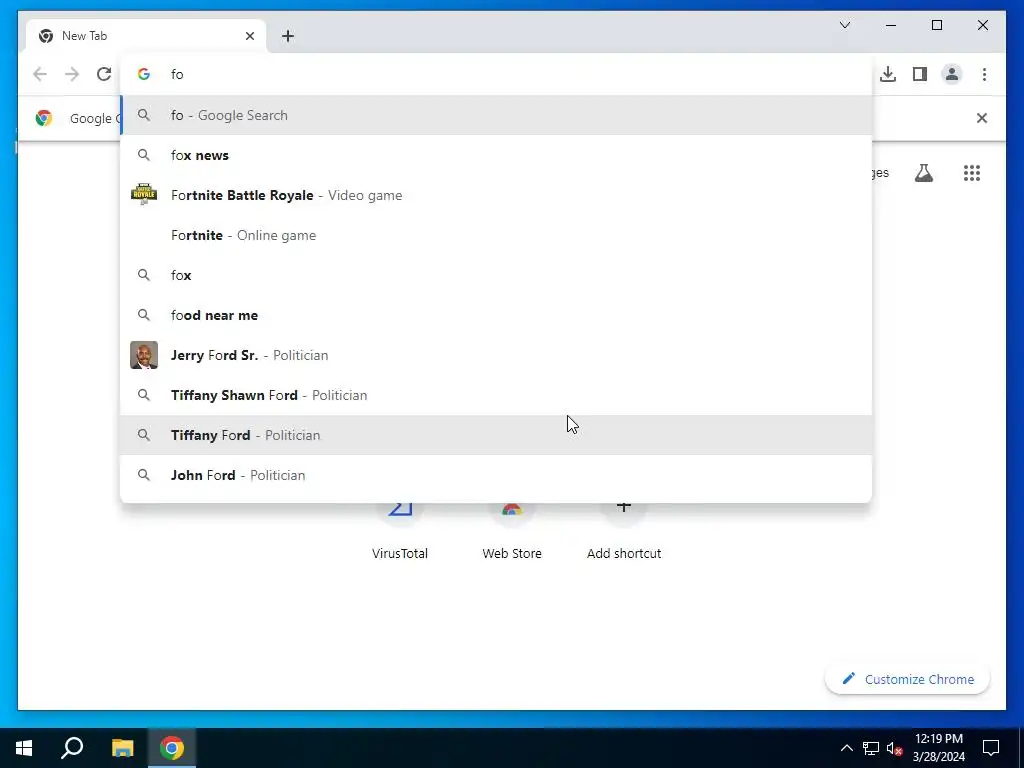Choose 'Fortnite - Online game' suggestion

(496, 235)
